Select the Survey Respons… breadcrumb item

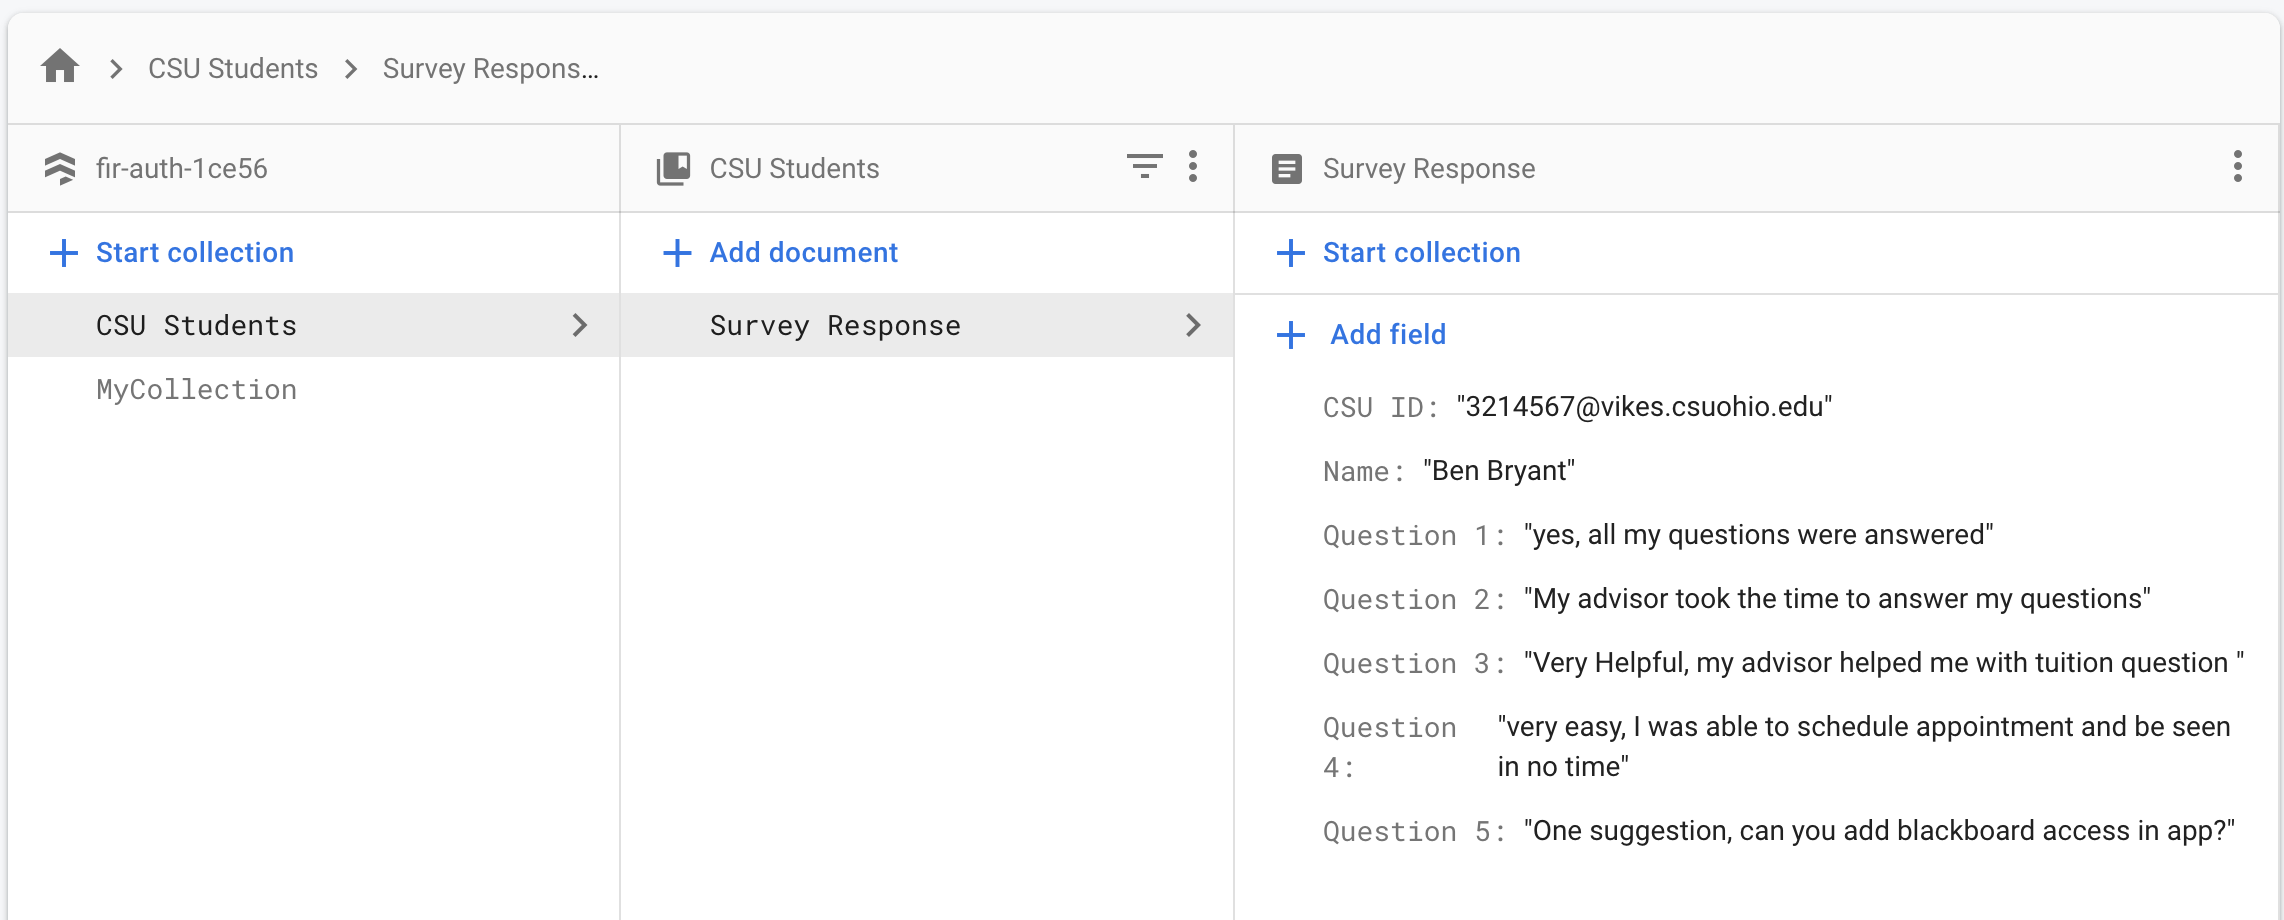[490, 68]
